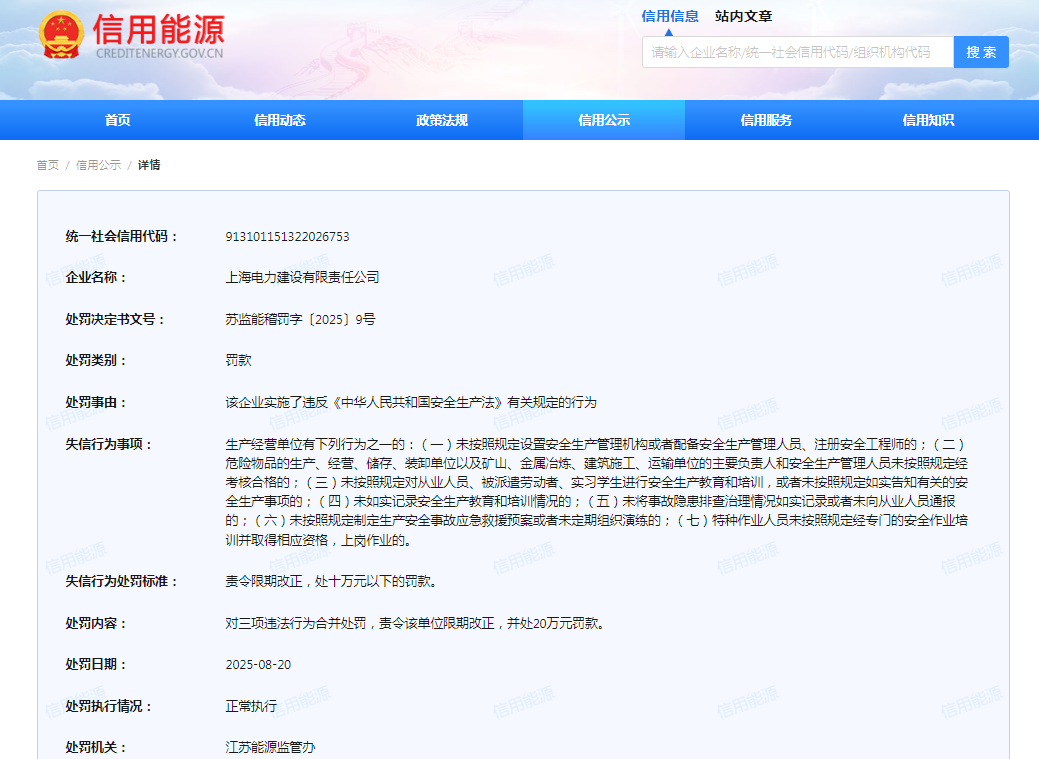Viewport: 1039px width, 759px height.
Task: Select the 信用信息 search tab
Action: coord(670,16)
